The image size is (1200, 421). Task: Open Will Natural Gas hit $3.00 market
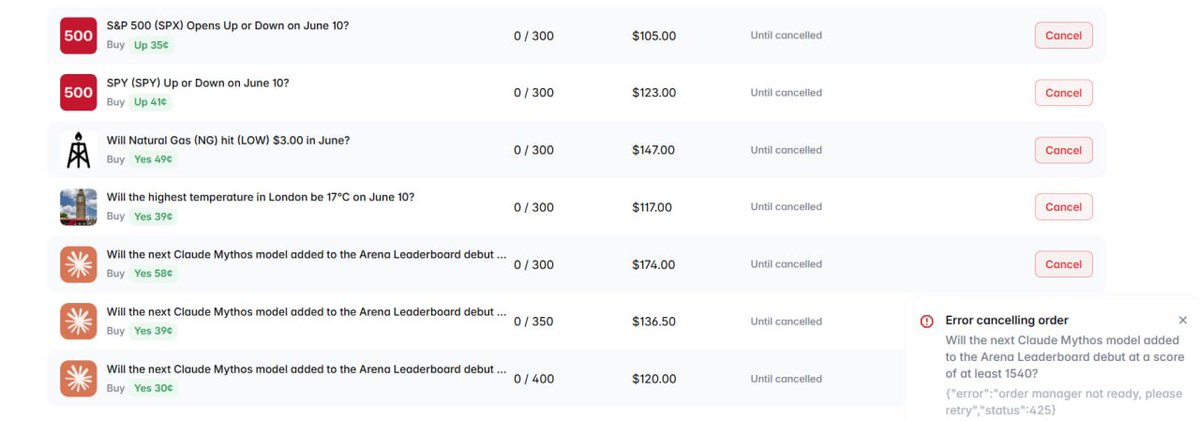pos(228,140)
